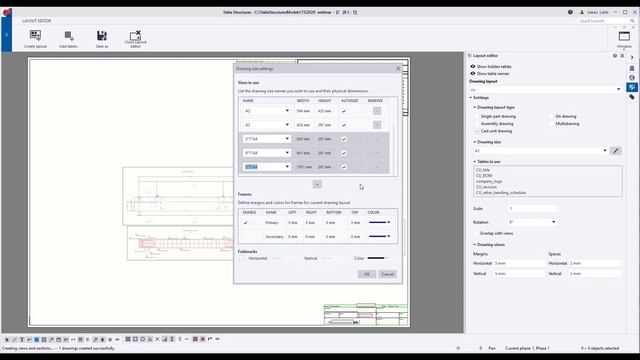640x360 pixels.
Task: Click Cancel in Drawing size settings
Action: (x=387, y=274)
